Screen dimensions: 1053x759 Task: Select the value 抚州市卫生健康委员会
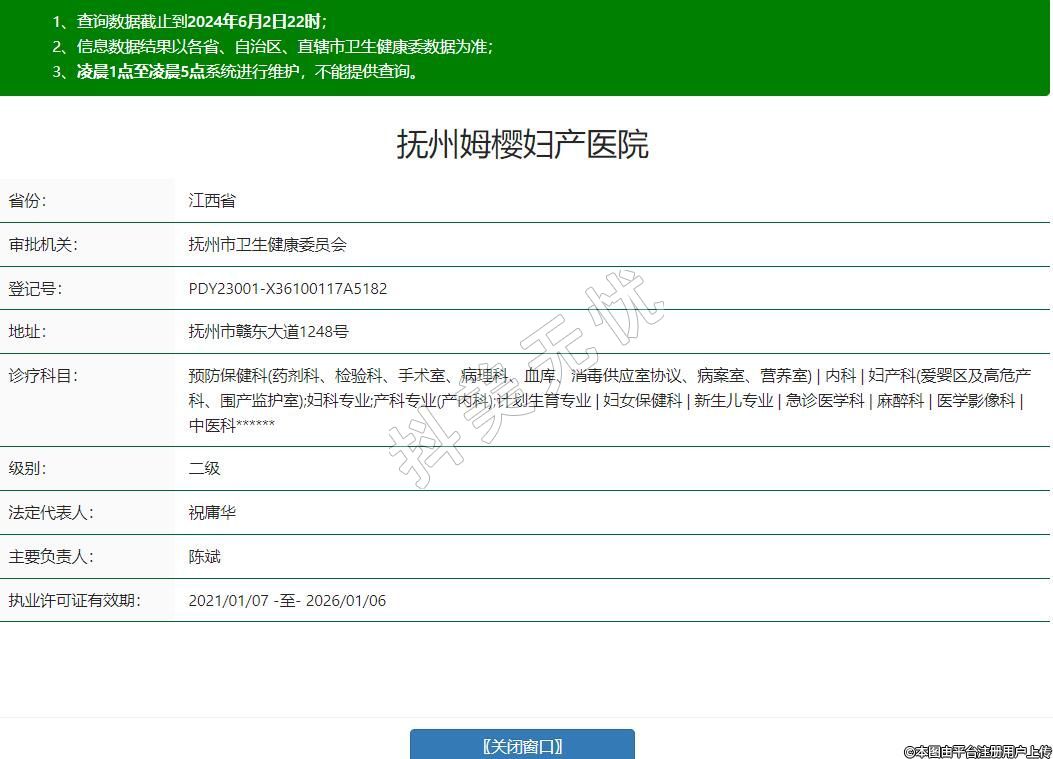coord(267,244)
